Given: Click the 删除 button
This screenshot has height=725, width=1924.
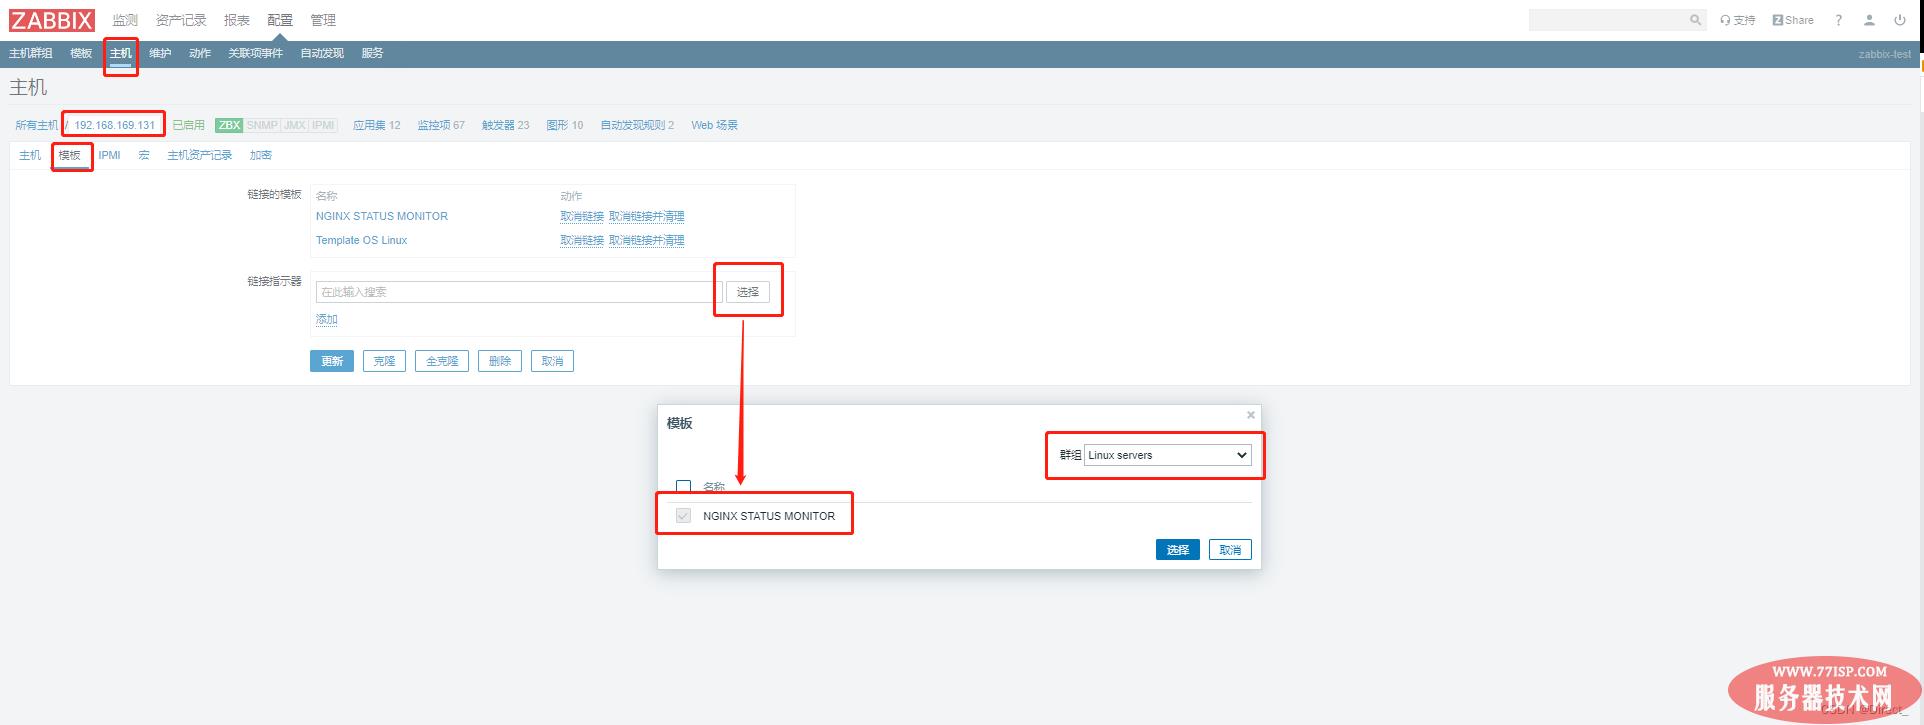Looking at the screenshot, I should coord(500,361).
